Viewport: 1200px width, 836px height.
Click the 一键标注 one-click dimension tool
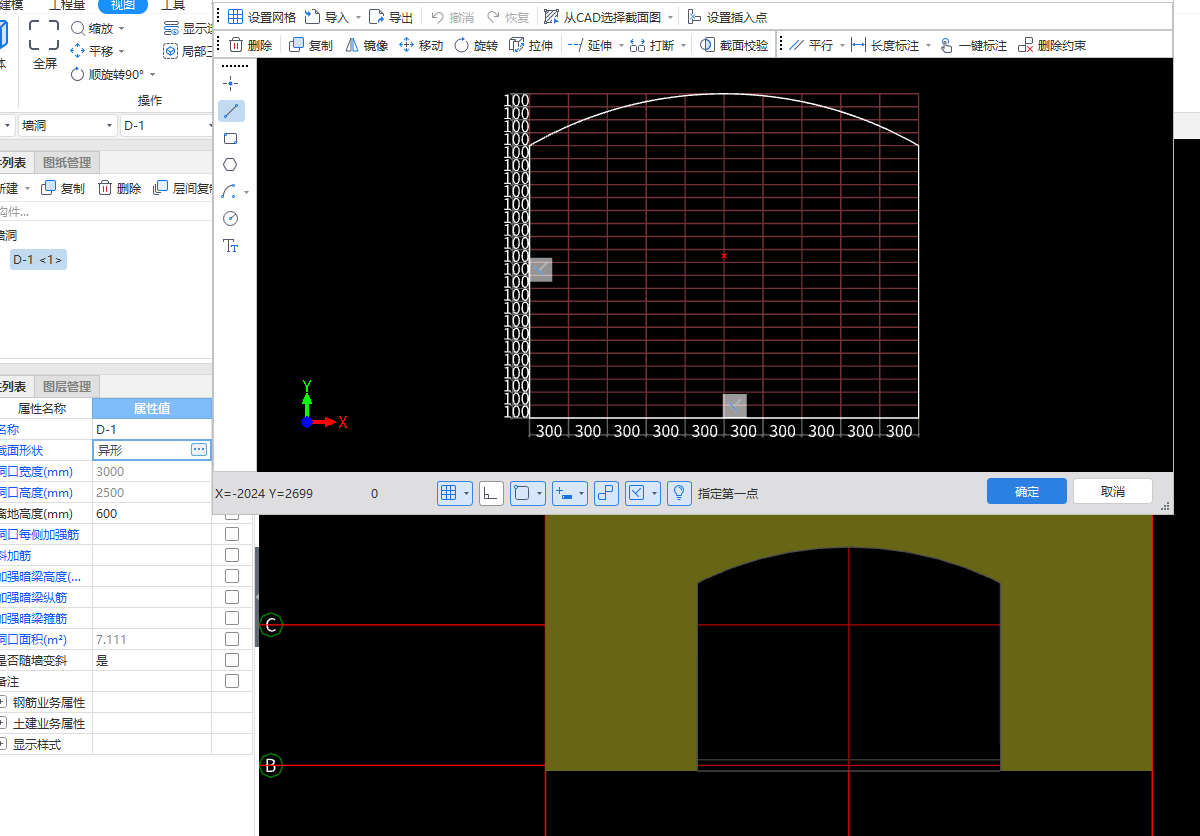click(973, 45)
